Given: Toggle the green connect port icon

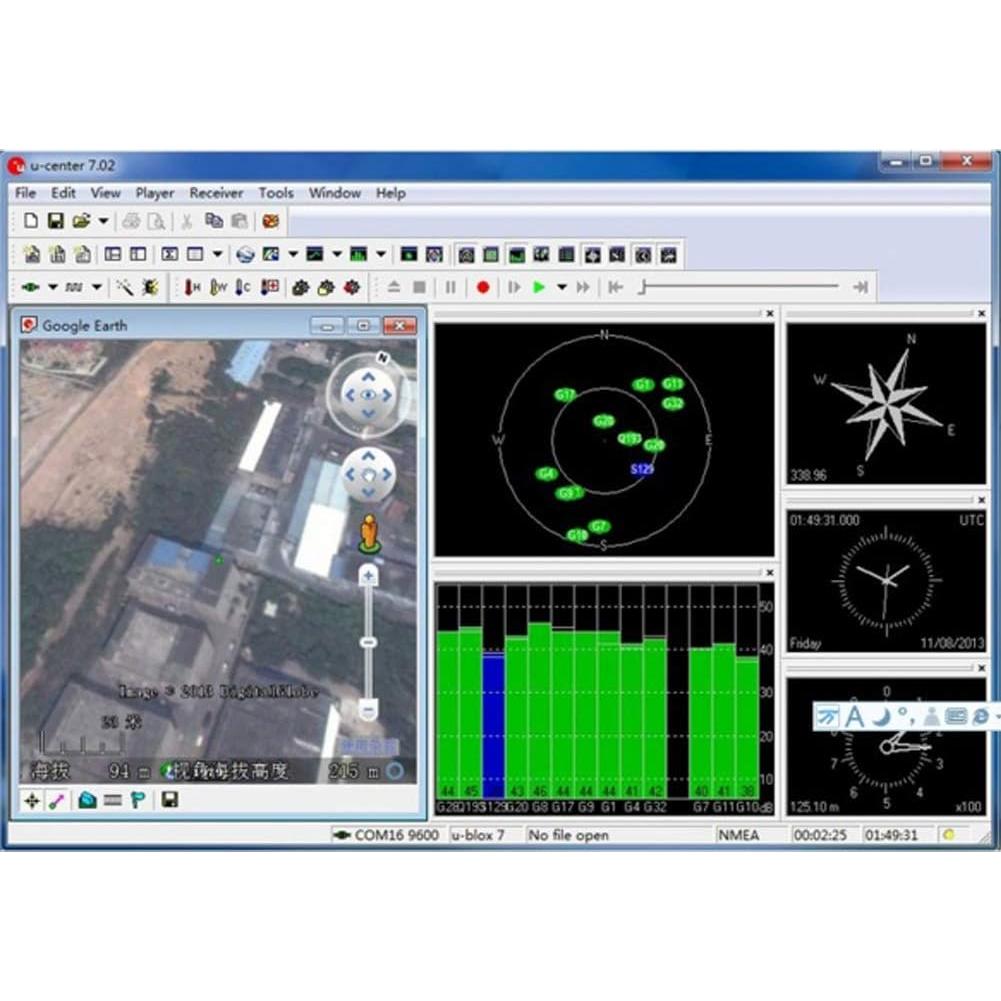Looking at the screenshot, I should click(30, 287).
